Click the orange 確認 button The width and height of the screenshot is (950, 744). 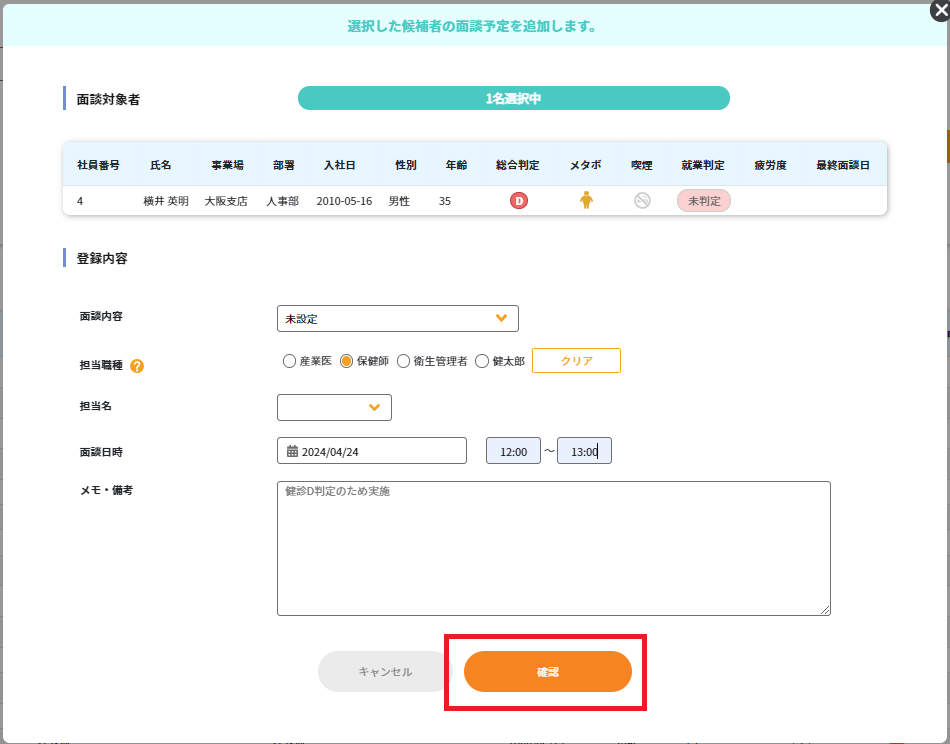click(x=548, y=672)
